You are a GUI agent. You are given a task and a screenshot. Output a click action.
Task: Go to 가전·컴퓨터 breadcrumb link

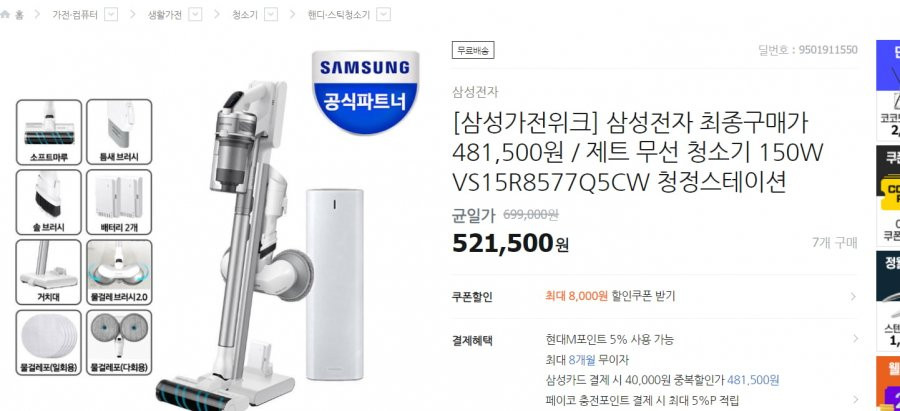(75, 15)
